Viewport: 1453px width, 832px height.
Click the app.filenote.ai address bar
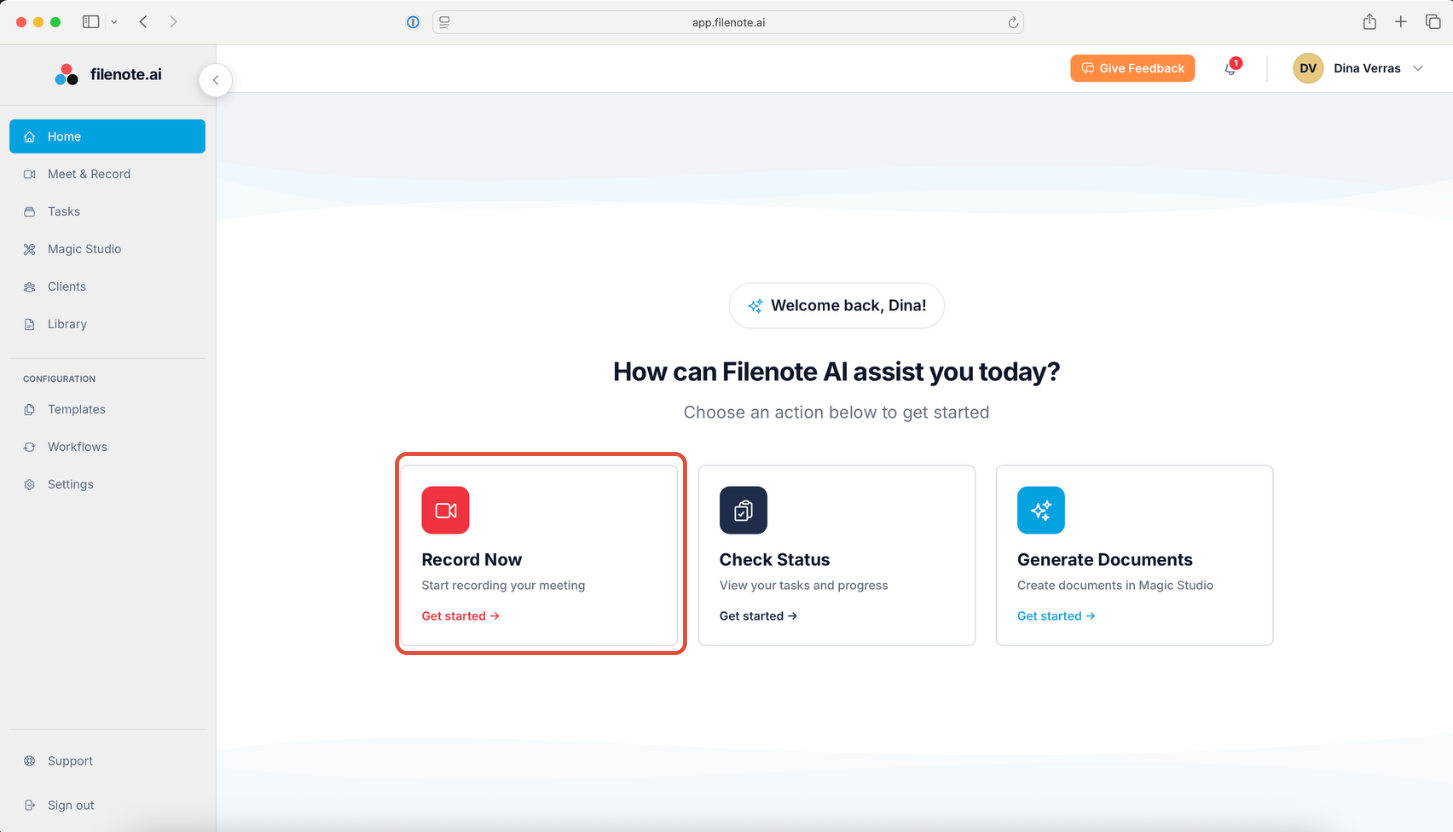[x=728, y=22]
